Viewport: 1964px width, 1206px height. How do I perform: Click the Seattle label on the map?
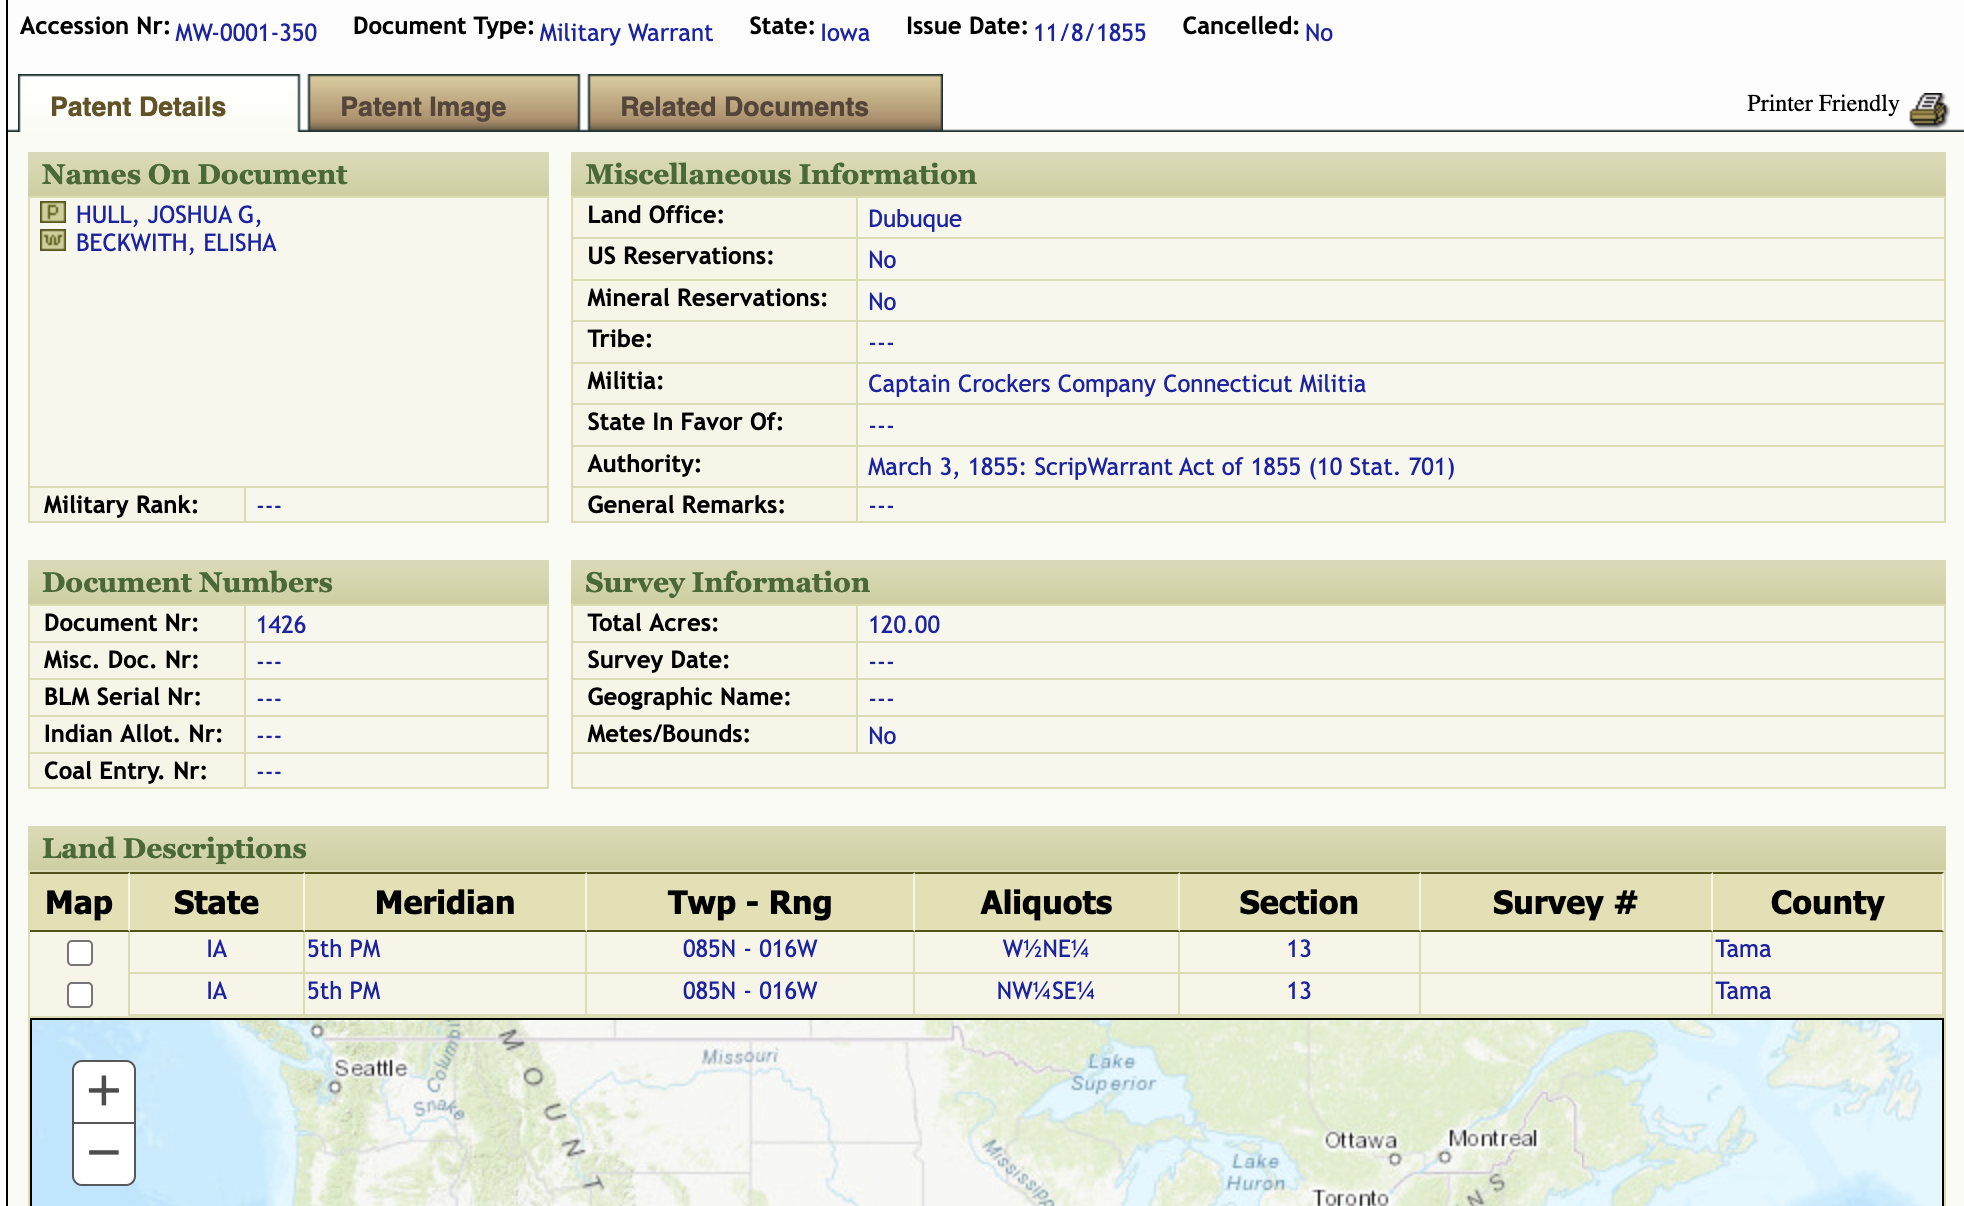coord(370,1068)
